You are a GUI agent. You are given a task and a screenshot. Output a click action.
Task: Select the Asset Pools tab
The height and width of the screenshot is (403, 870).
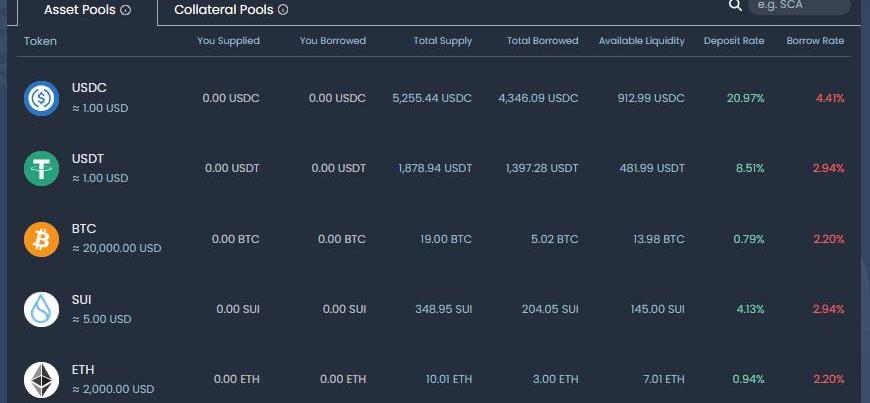[x=80, y=10]
